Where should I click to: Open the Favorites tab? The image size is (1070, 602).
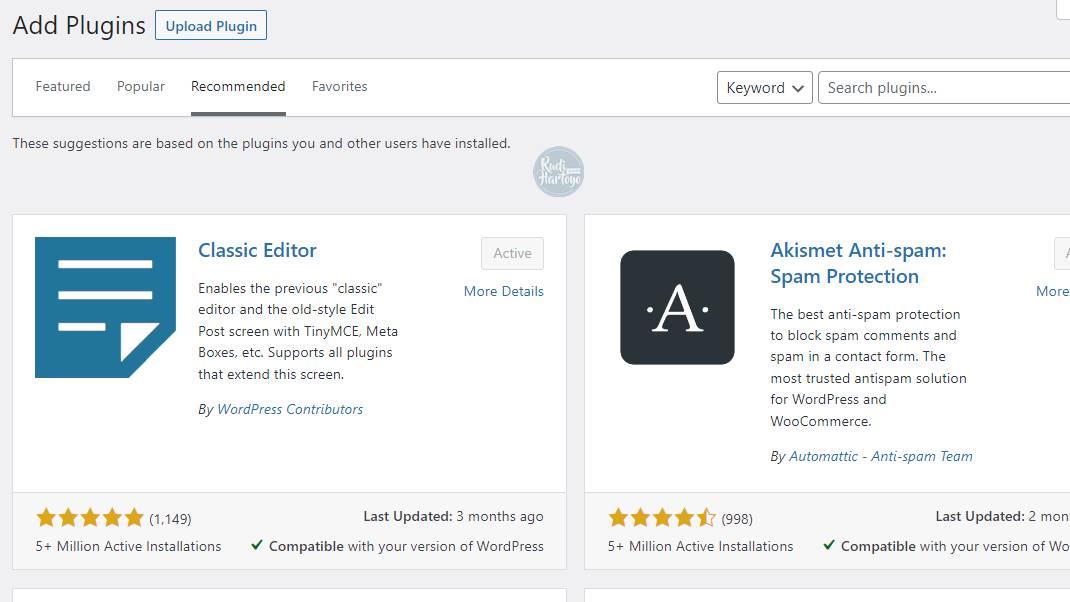pyautogui.click(x=340, y=87)
